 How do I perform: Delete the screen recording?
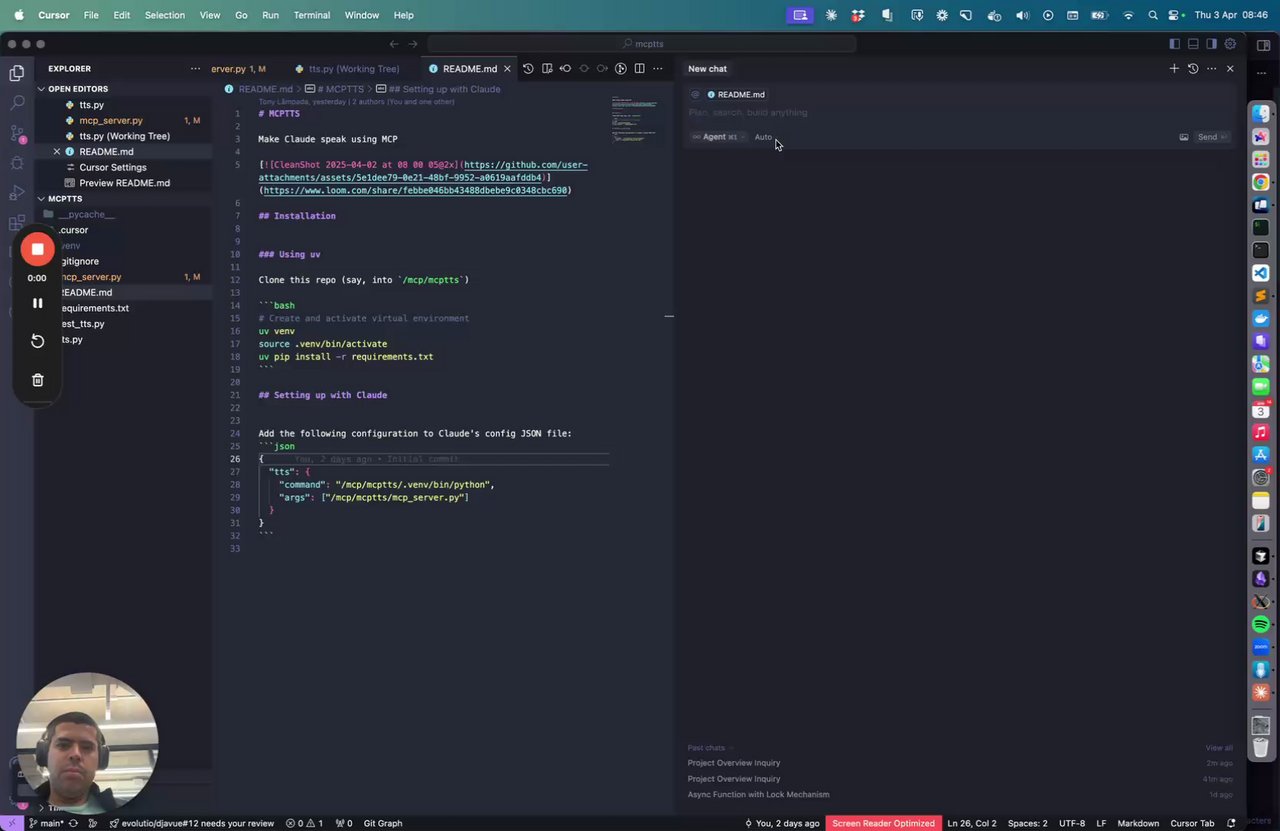point(37,380)
